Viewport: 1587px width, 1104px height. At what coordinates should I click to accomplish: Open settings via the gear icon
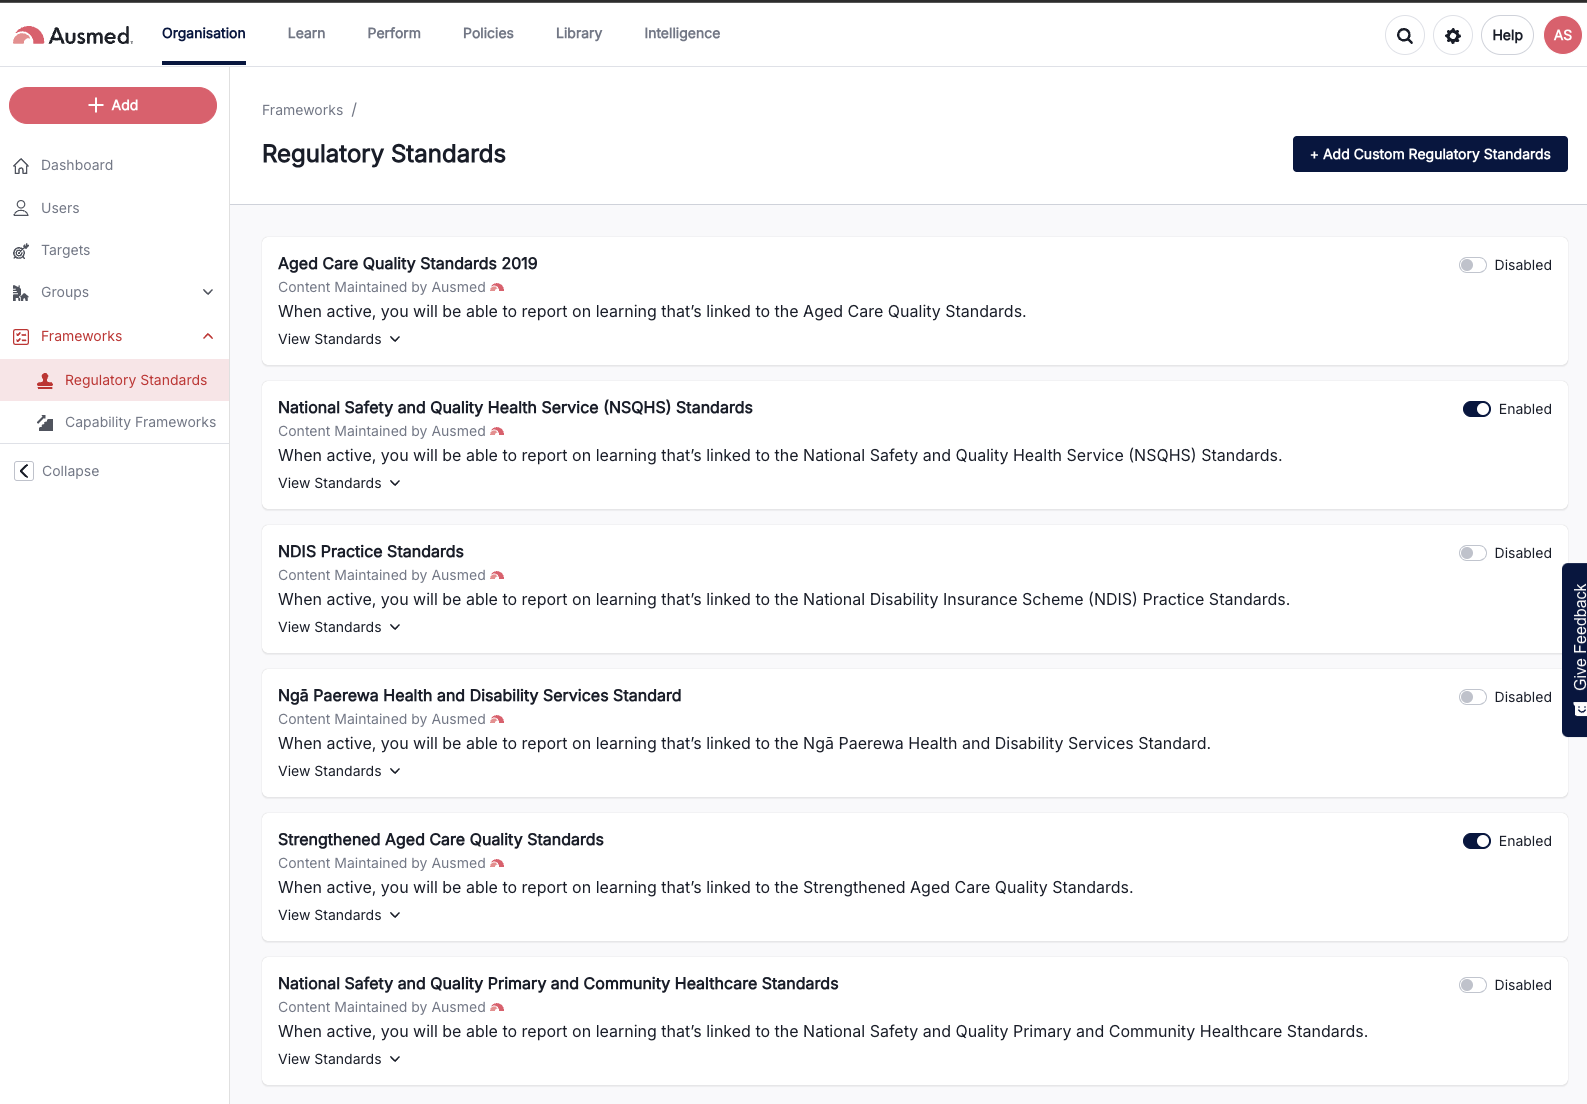[1452, 36]
